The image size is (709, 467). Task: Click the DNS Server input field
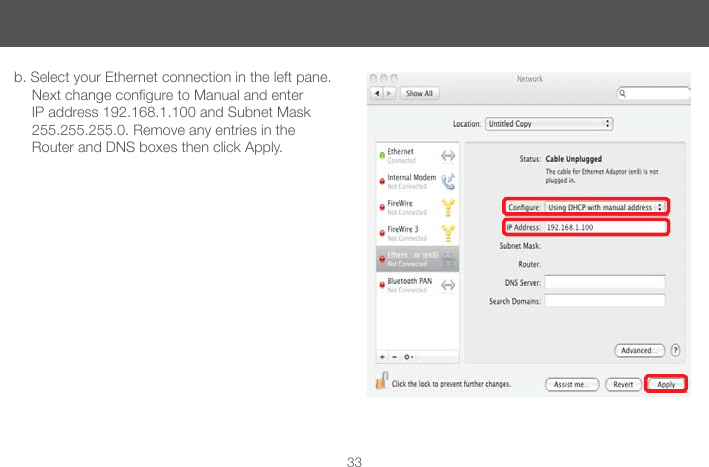(x=605, y=282)
